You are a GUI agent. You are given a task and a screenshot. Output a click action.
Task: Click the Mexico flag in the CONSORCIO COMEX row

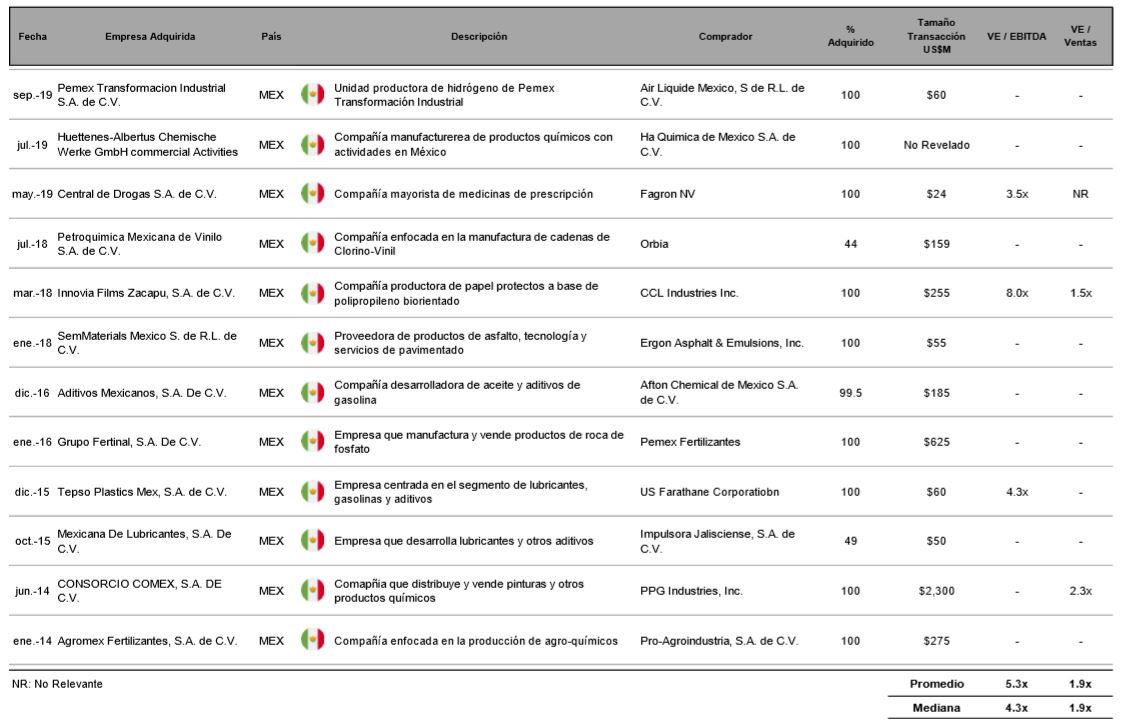312,591
